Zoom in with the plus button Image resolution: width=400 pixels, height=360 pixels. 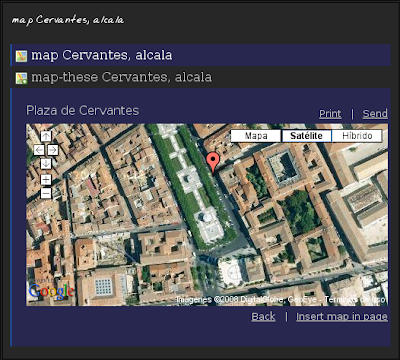(46, 180)
